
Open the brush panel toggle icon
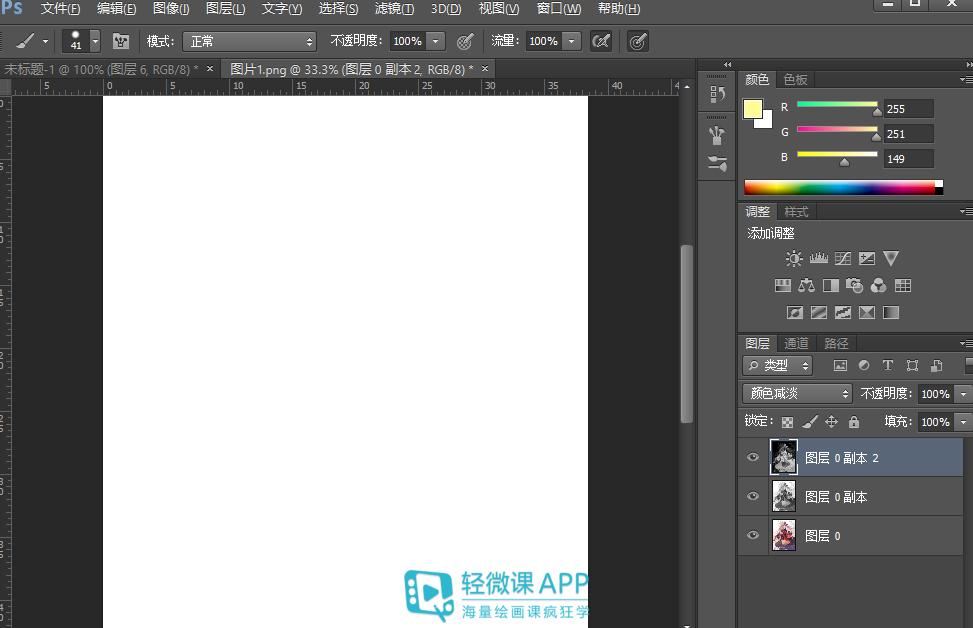(x=121, y=41)
